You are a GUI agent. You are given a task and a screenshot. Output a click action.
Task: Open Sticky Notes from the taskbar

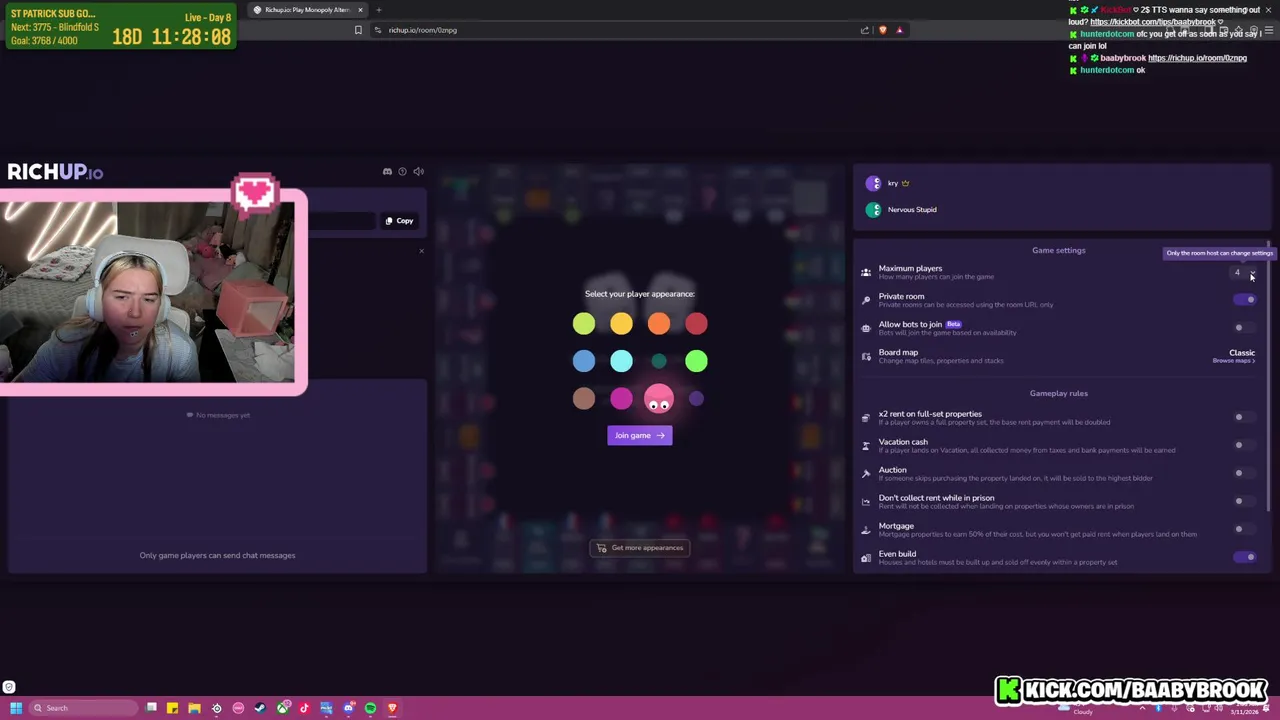(172, 708)
